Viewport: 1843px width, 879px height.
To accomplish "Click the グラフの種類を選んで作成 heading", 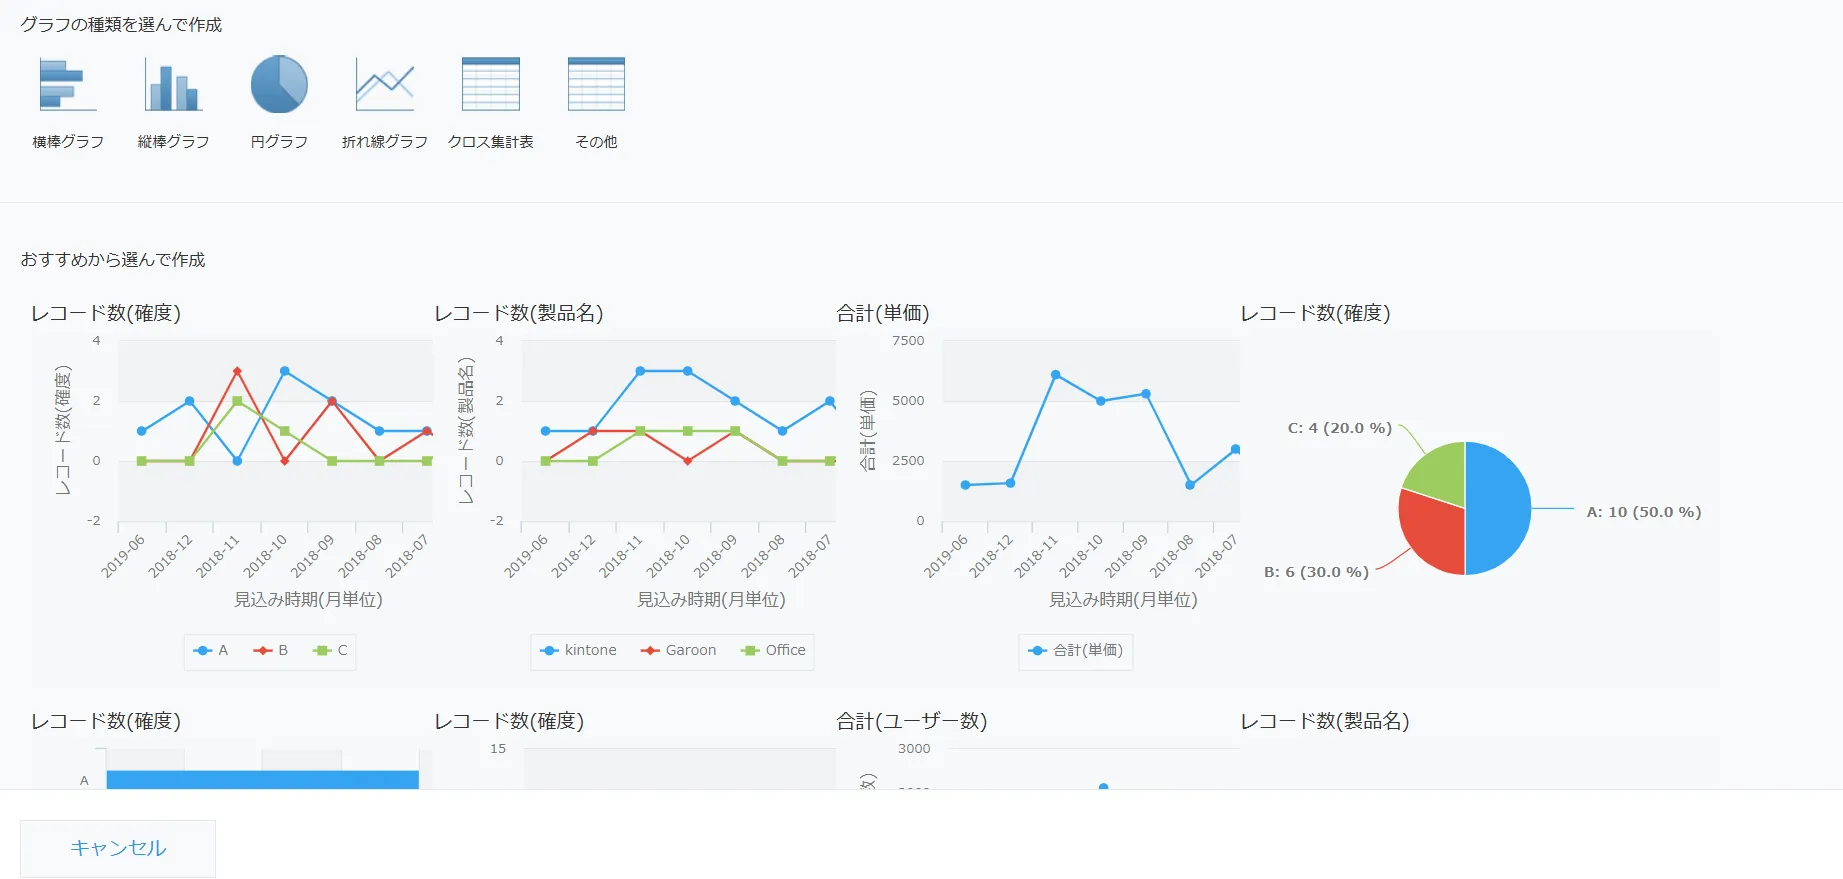I will (121, 25).
